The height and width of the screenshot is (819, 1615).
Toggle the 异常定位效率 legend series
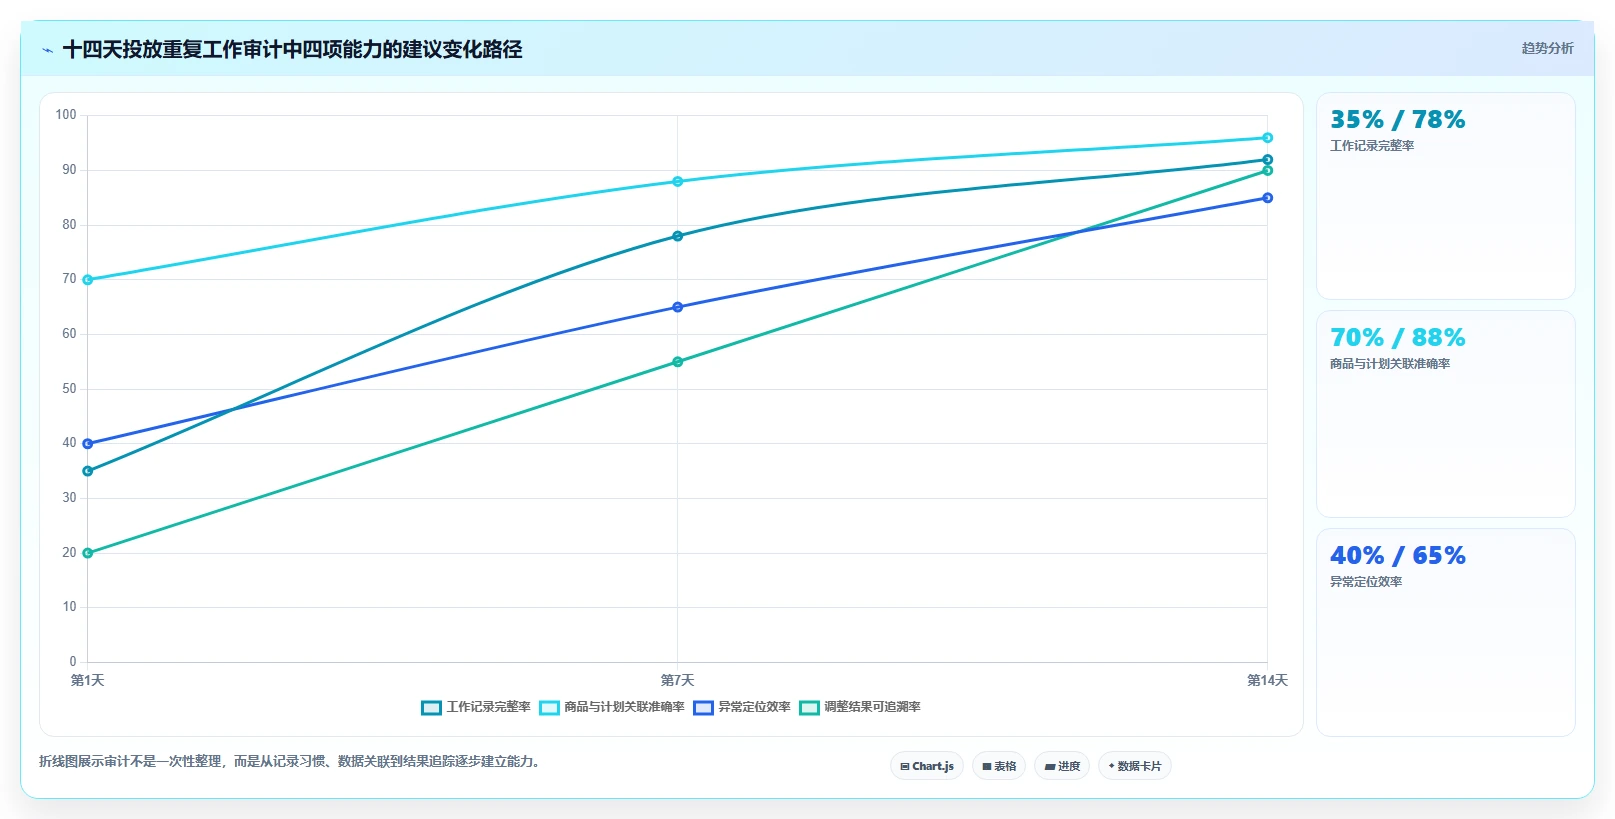click(742, 707)
